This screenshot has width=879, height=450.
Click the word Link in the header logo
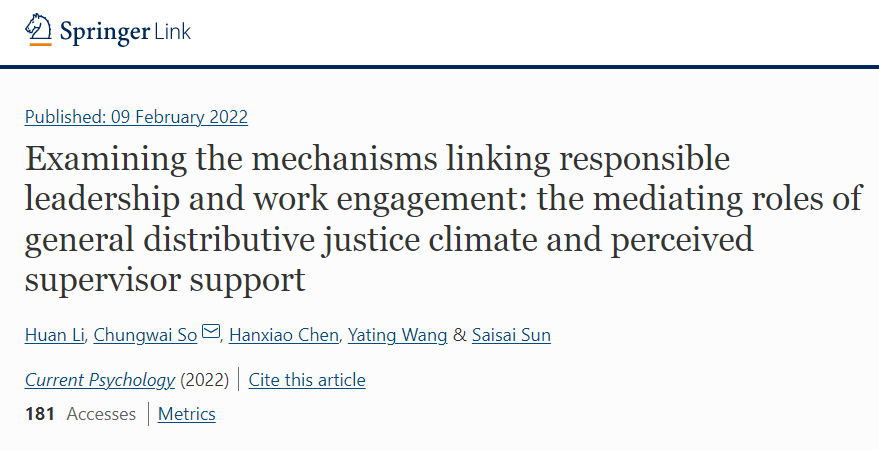[172, 31]
